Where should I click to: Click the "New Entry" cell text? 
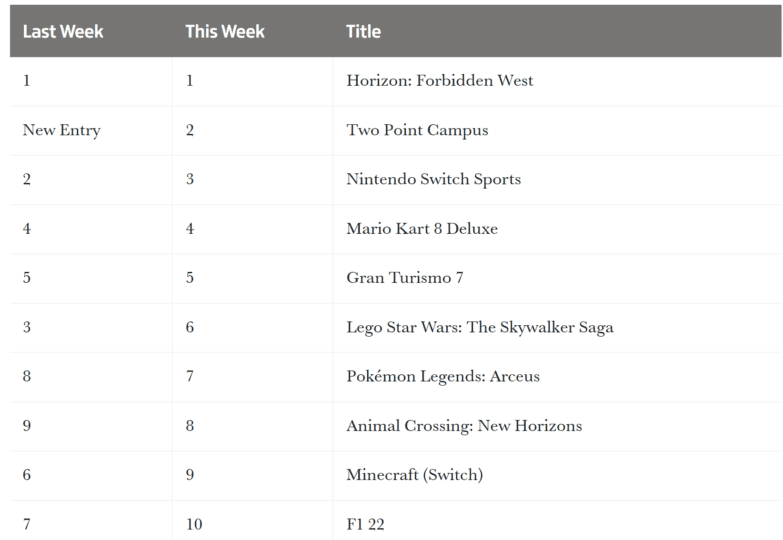coord(61,130)
